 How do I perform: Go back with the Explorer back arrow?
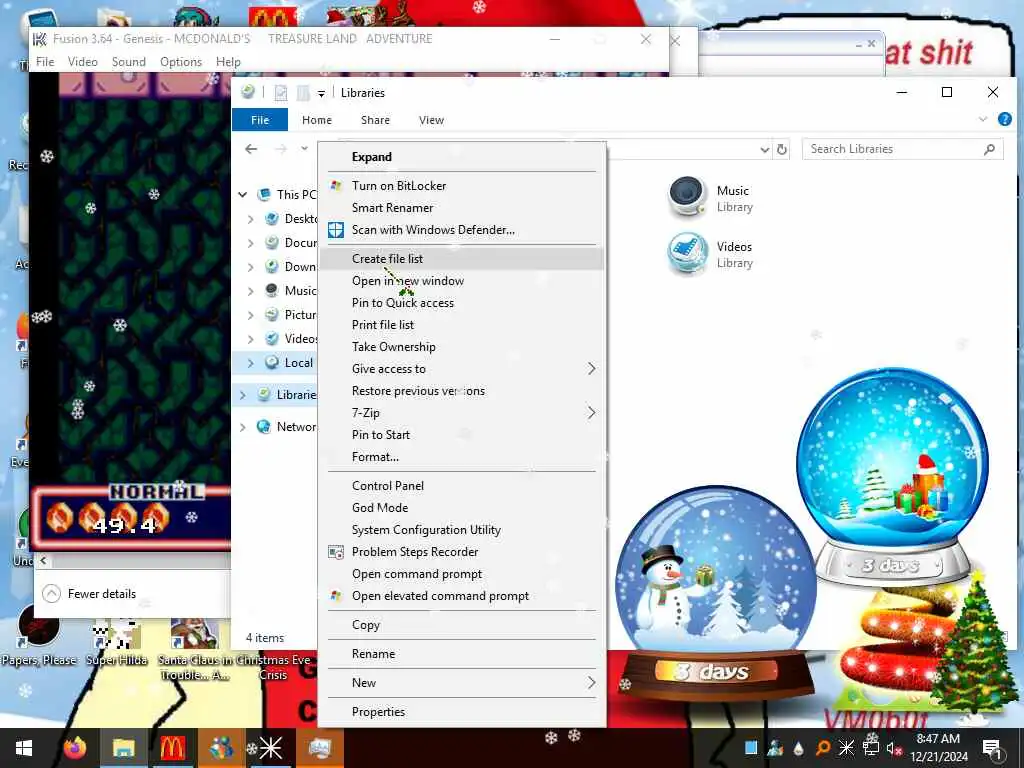click(251, 149)
